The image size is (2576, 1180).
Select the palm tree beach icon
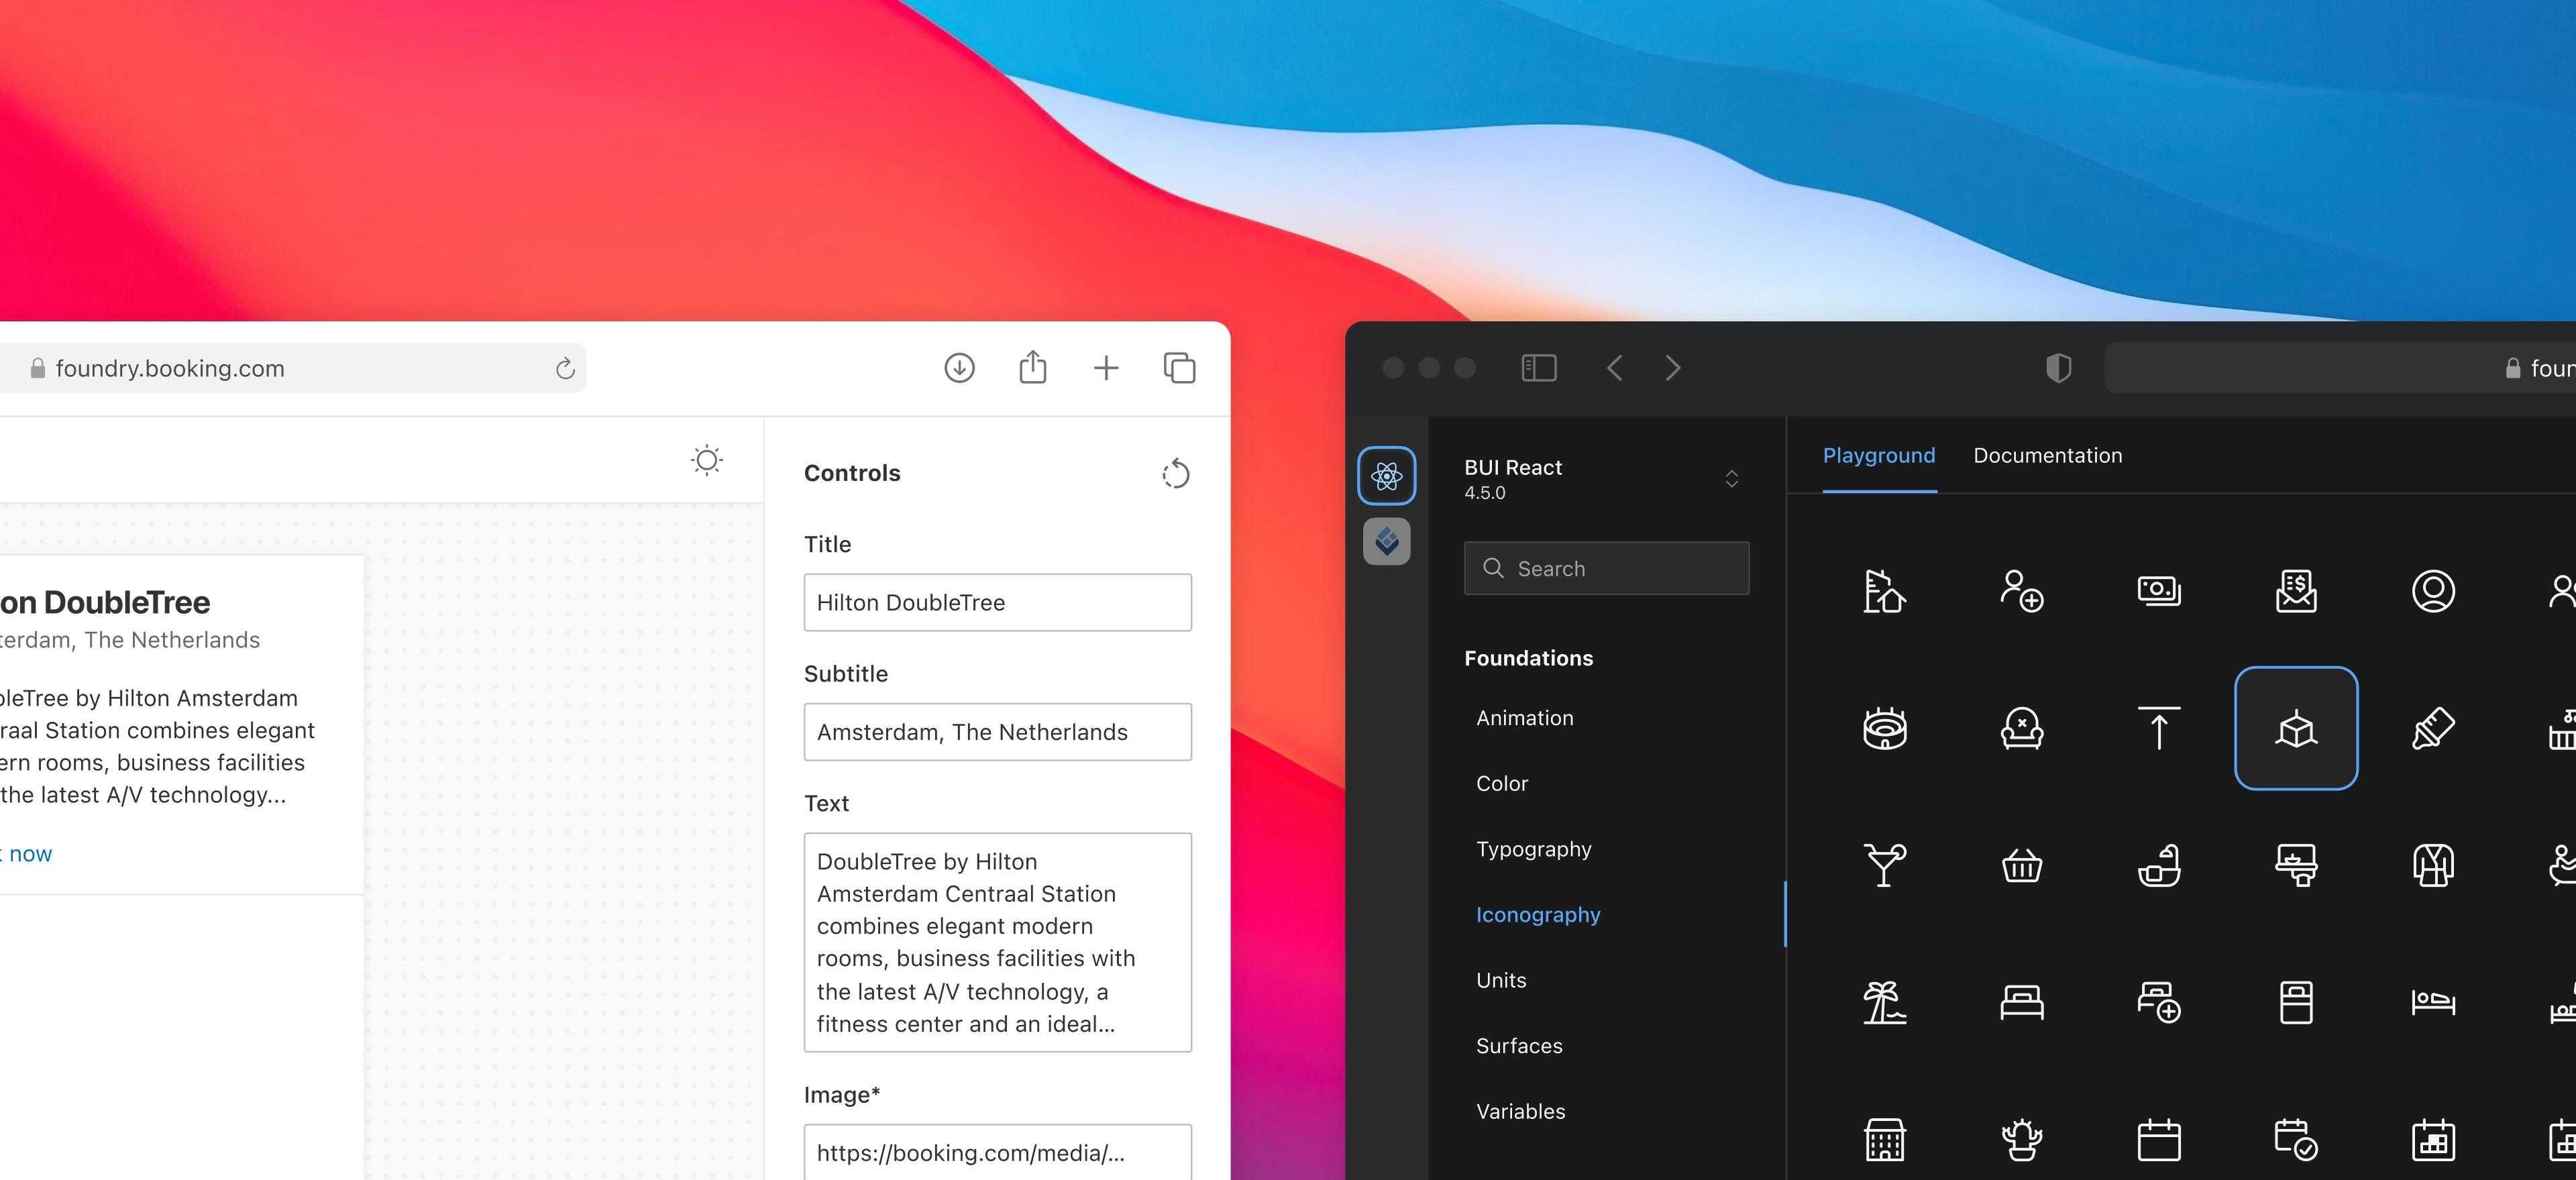click(1884, 1002)
